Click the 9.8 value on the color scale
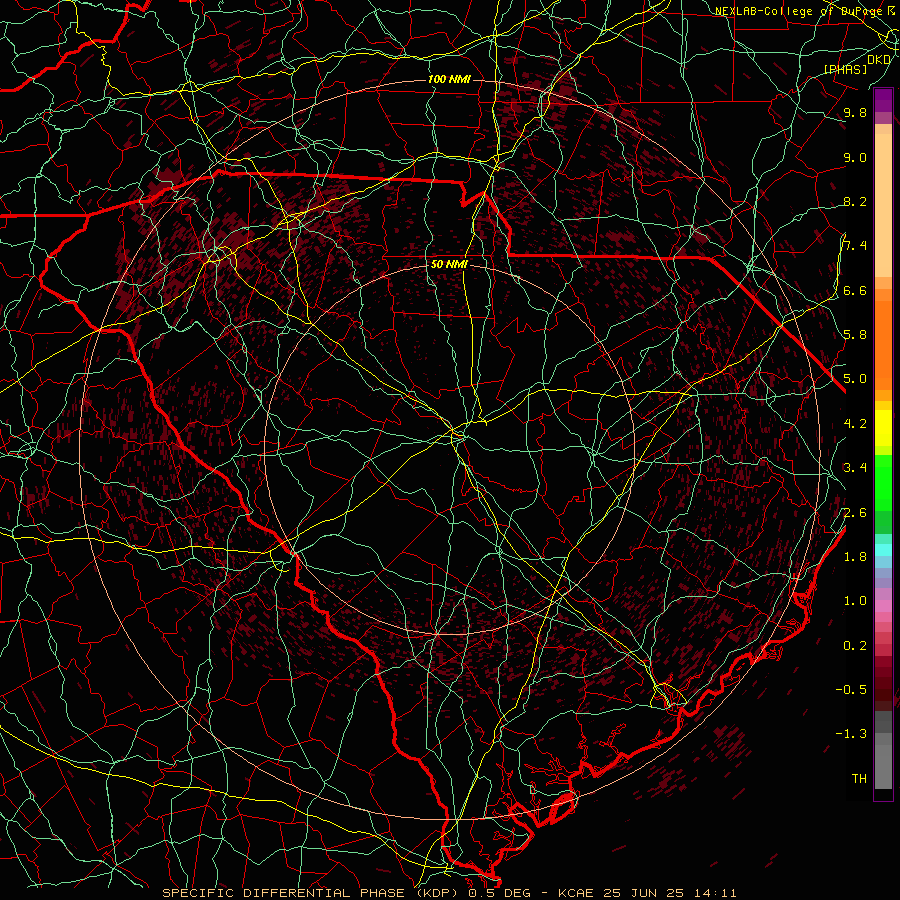Viewport: 900px width, 900px height. (855, 113)
